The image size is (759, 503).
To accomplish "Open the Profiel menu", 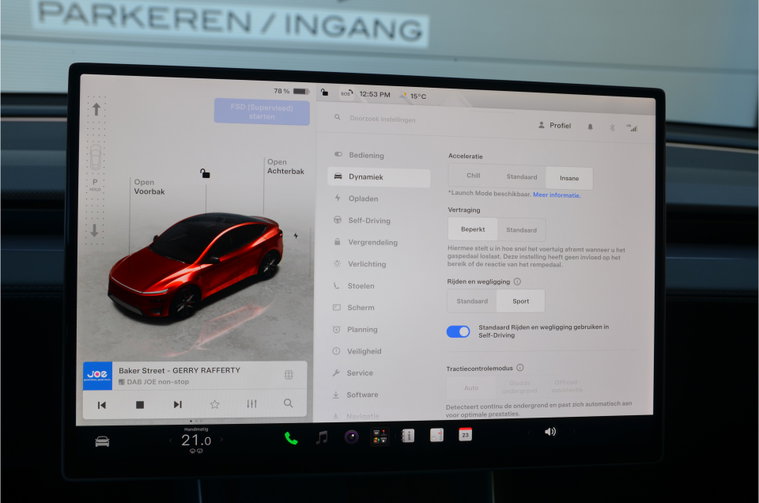I will point(555,125).
